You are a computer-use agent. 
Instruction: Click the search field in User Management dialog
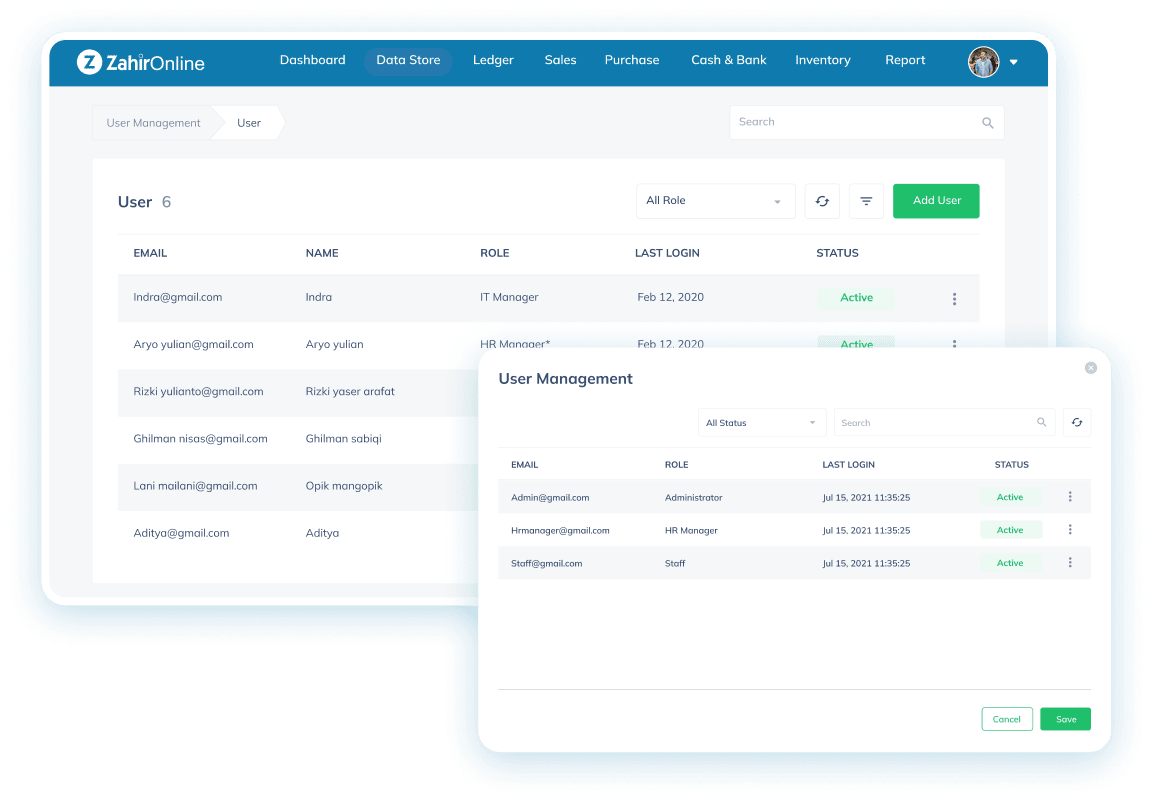(935, 423)
